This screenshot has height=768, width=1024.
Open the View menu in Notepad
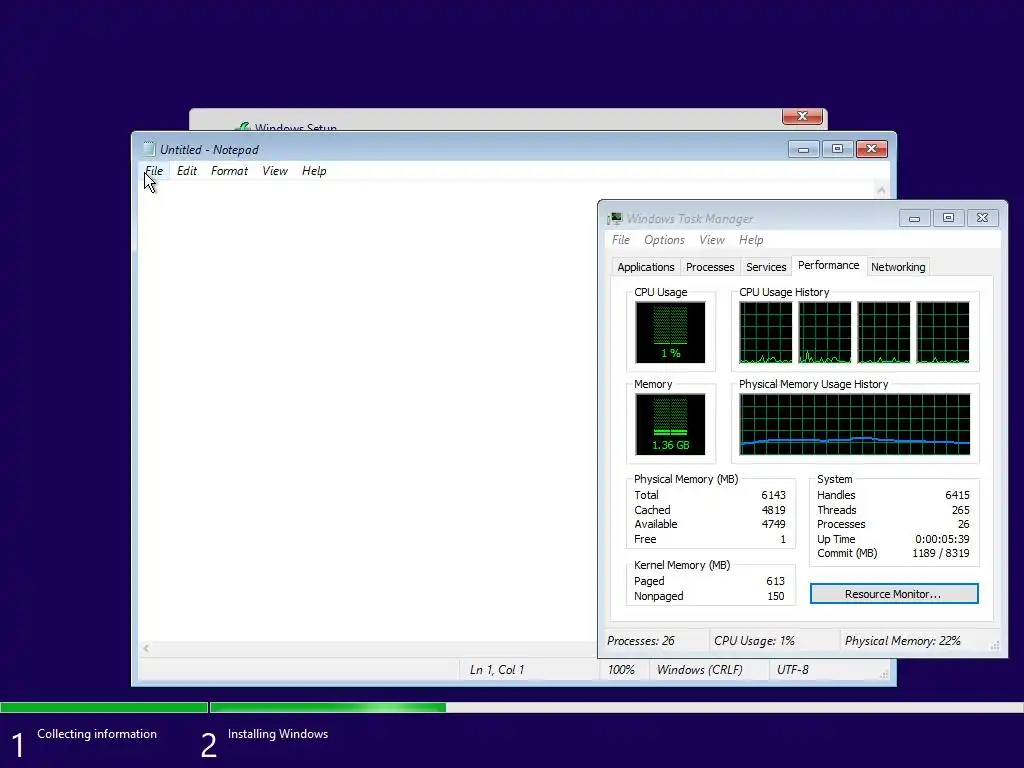275,171
